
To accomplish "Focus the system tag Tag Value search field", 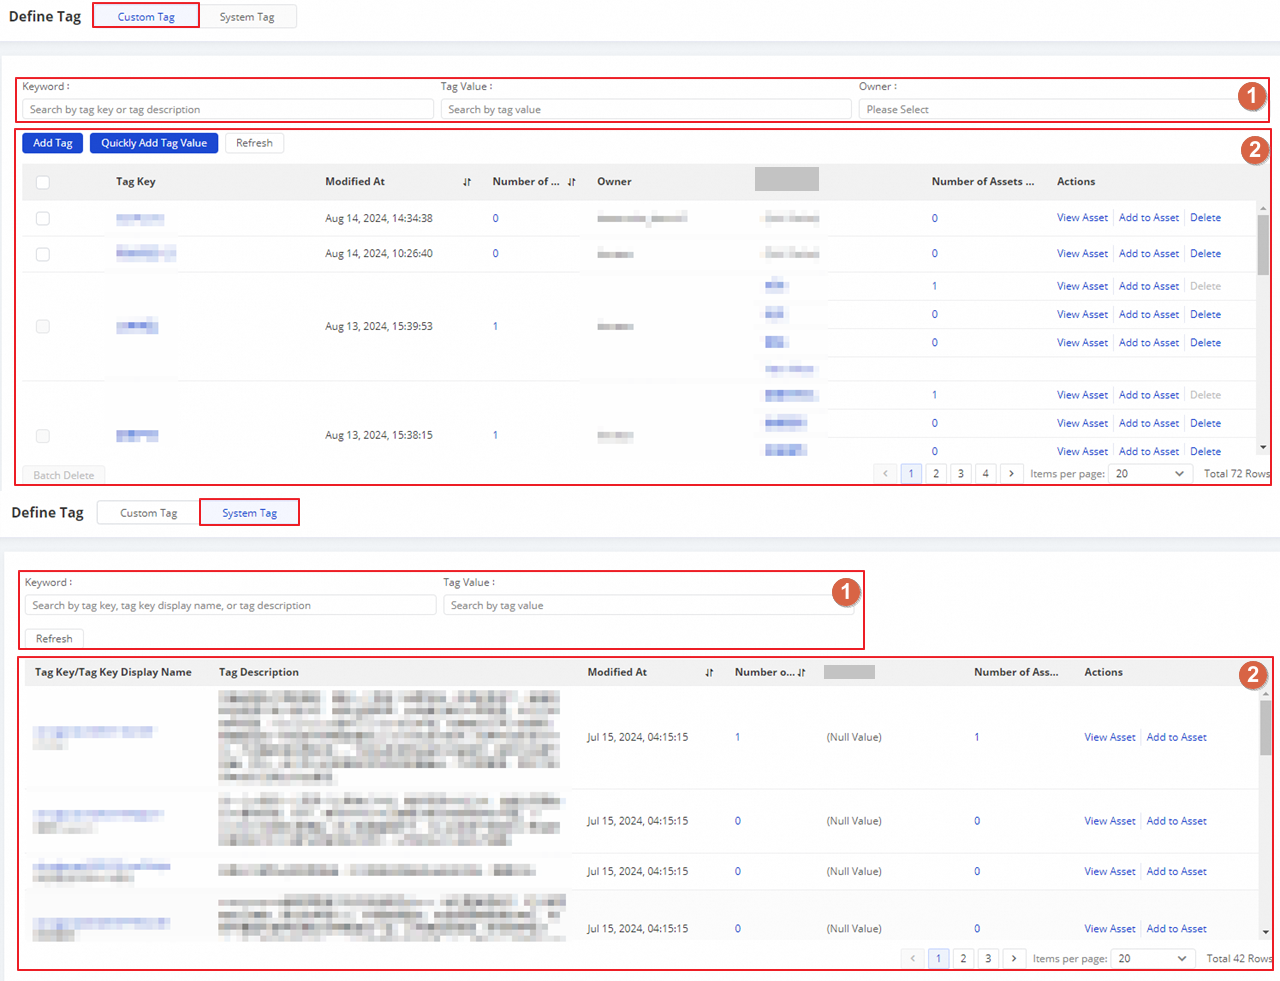I will (x=648, y=605).
